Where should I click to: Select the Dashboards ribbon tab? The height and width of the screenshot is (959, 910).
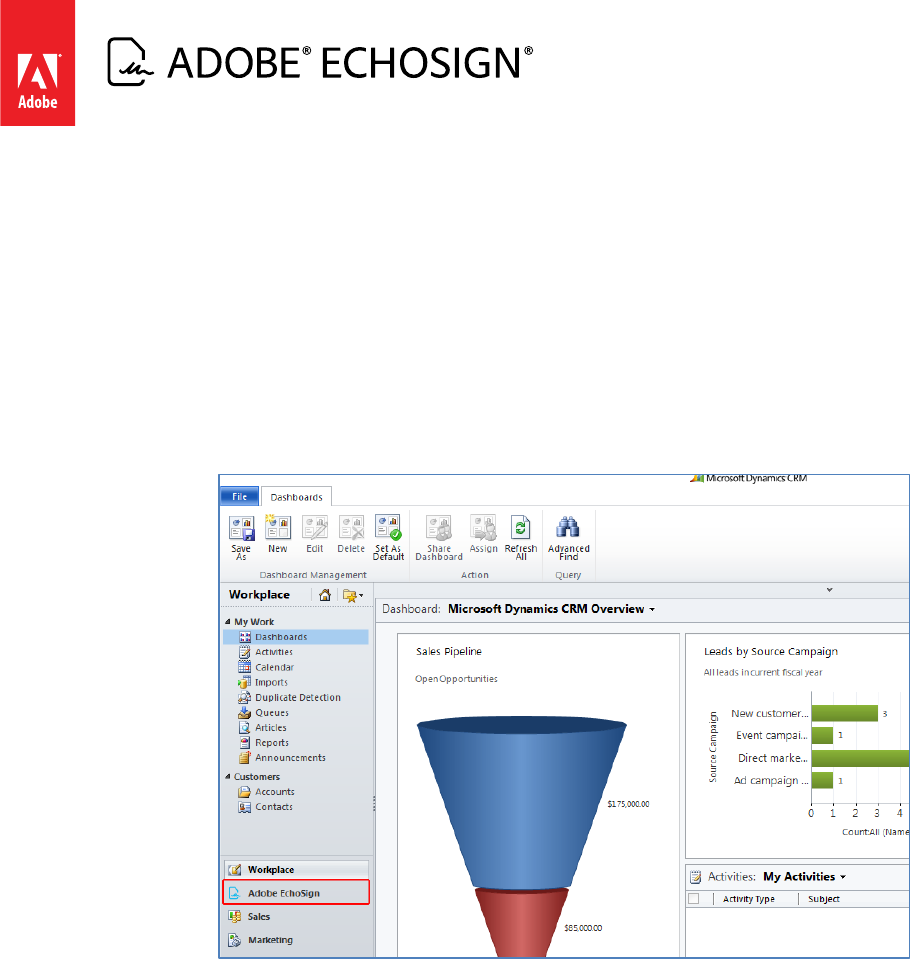point(297,497)
